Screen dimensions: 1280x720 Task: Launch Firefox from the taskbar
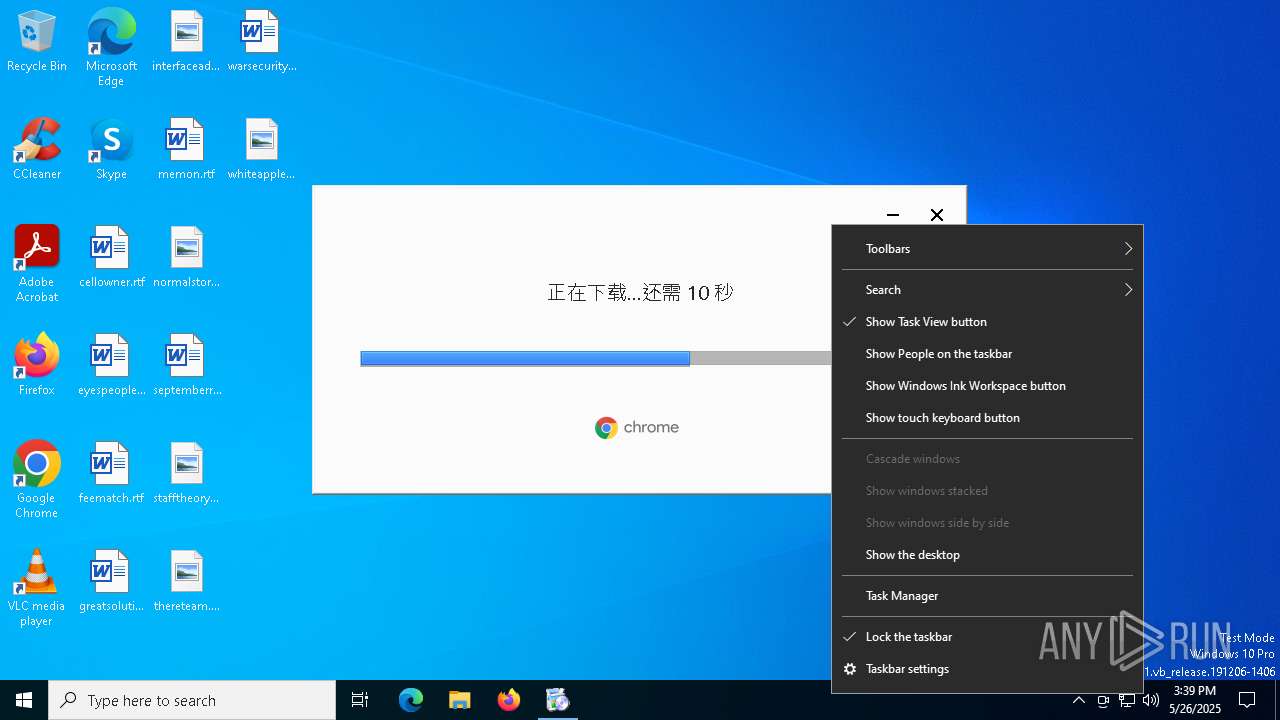click(509, 700)
